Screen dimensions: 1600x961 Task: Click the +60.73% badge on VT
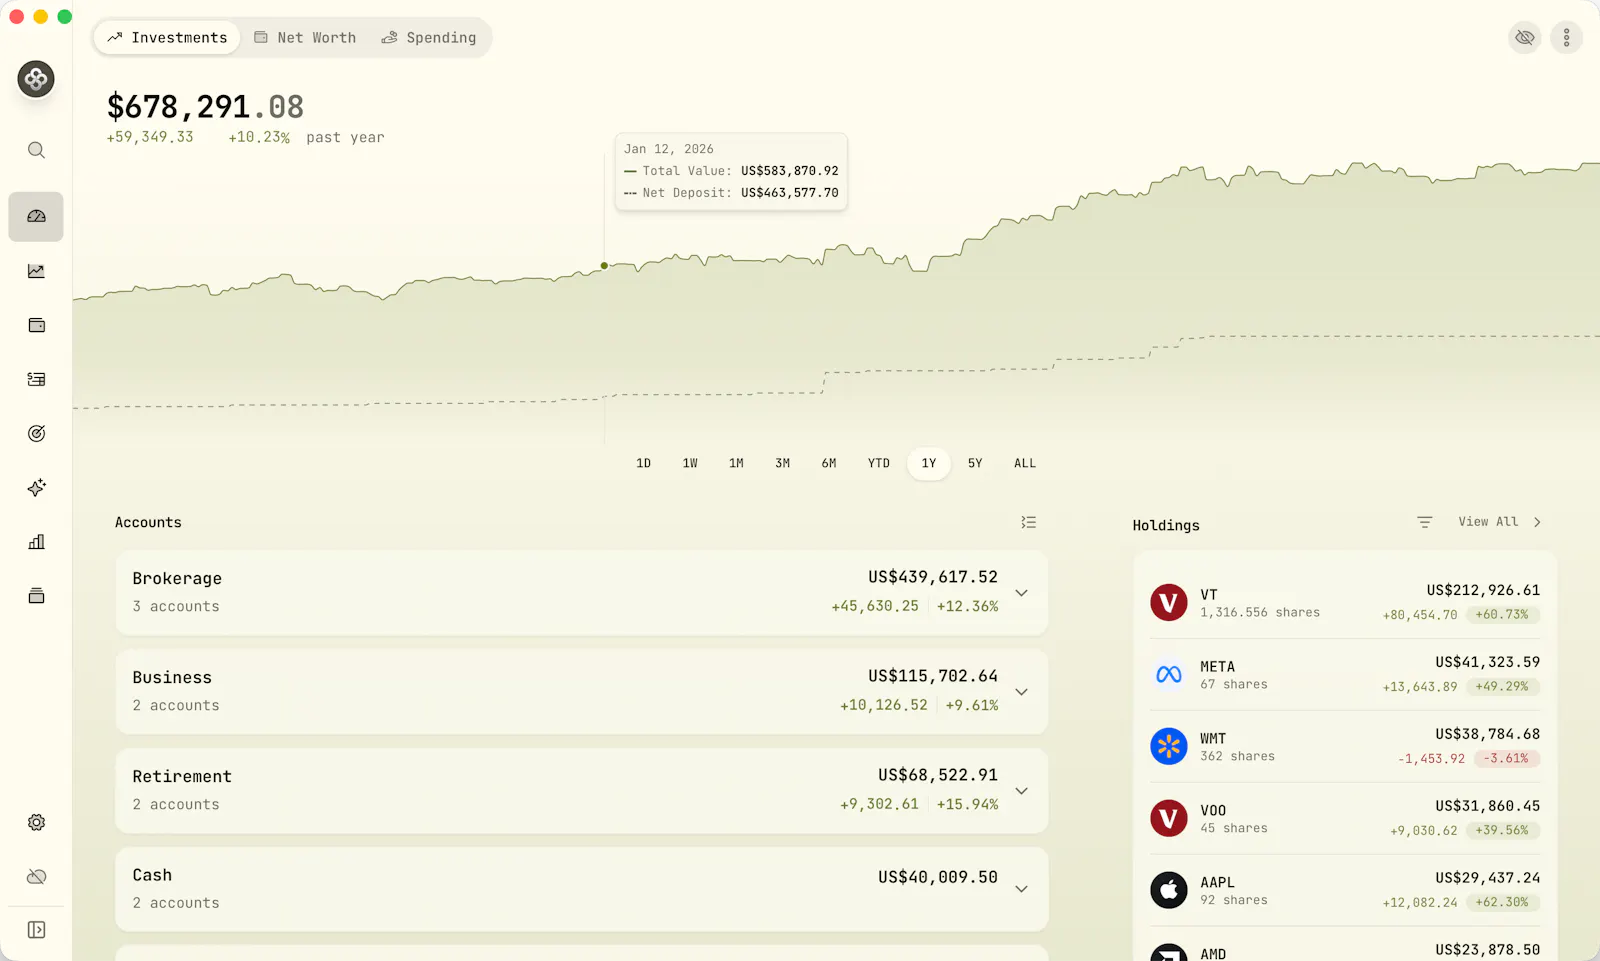click(1502, 615)
